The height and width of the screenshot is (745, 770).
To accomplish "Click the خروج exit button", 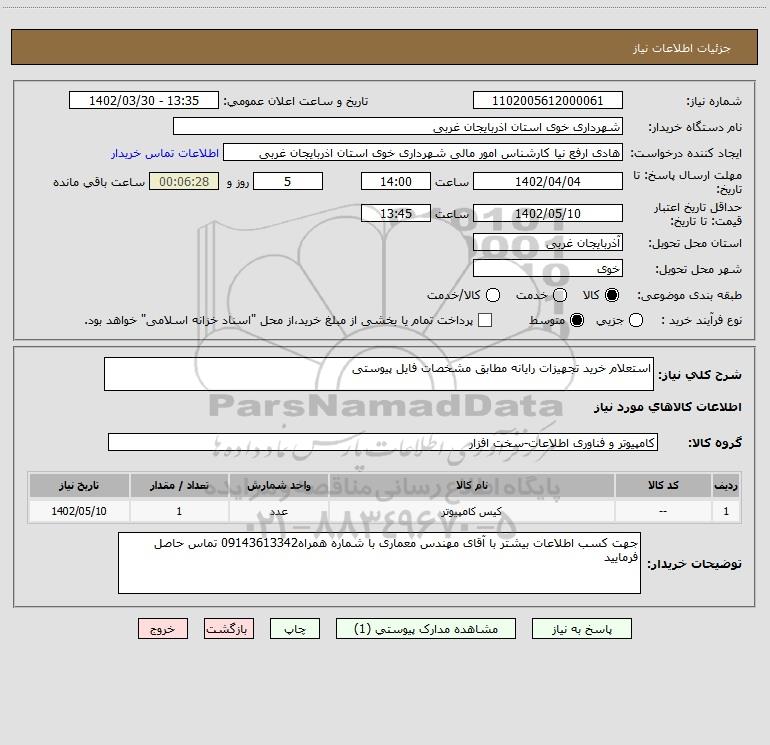I will pyautogui.click(x=163, y=629).
